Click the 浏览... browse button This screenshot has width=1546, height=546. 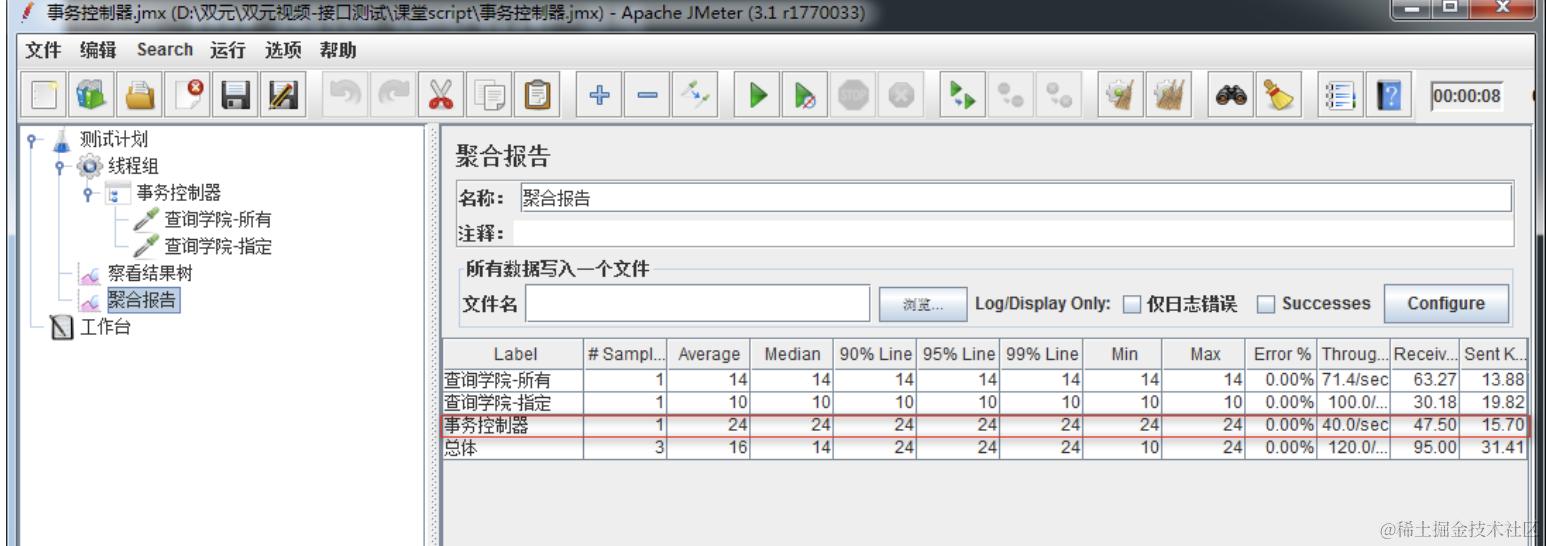(923, 304)
